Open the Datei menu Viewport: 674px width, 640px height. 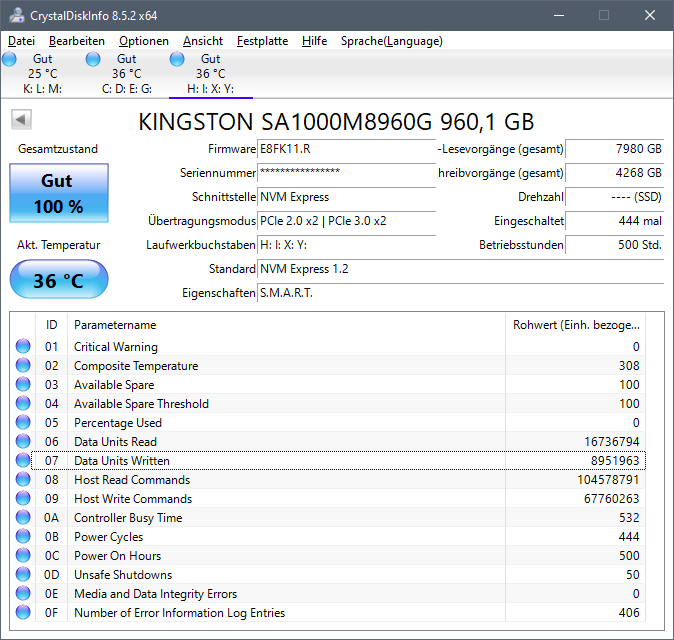(21, 41)
